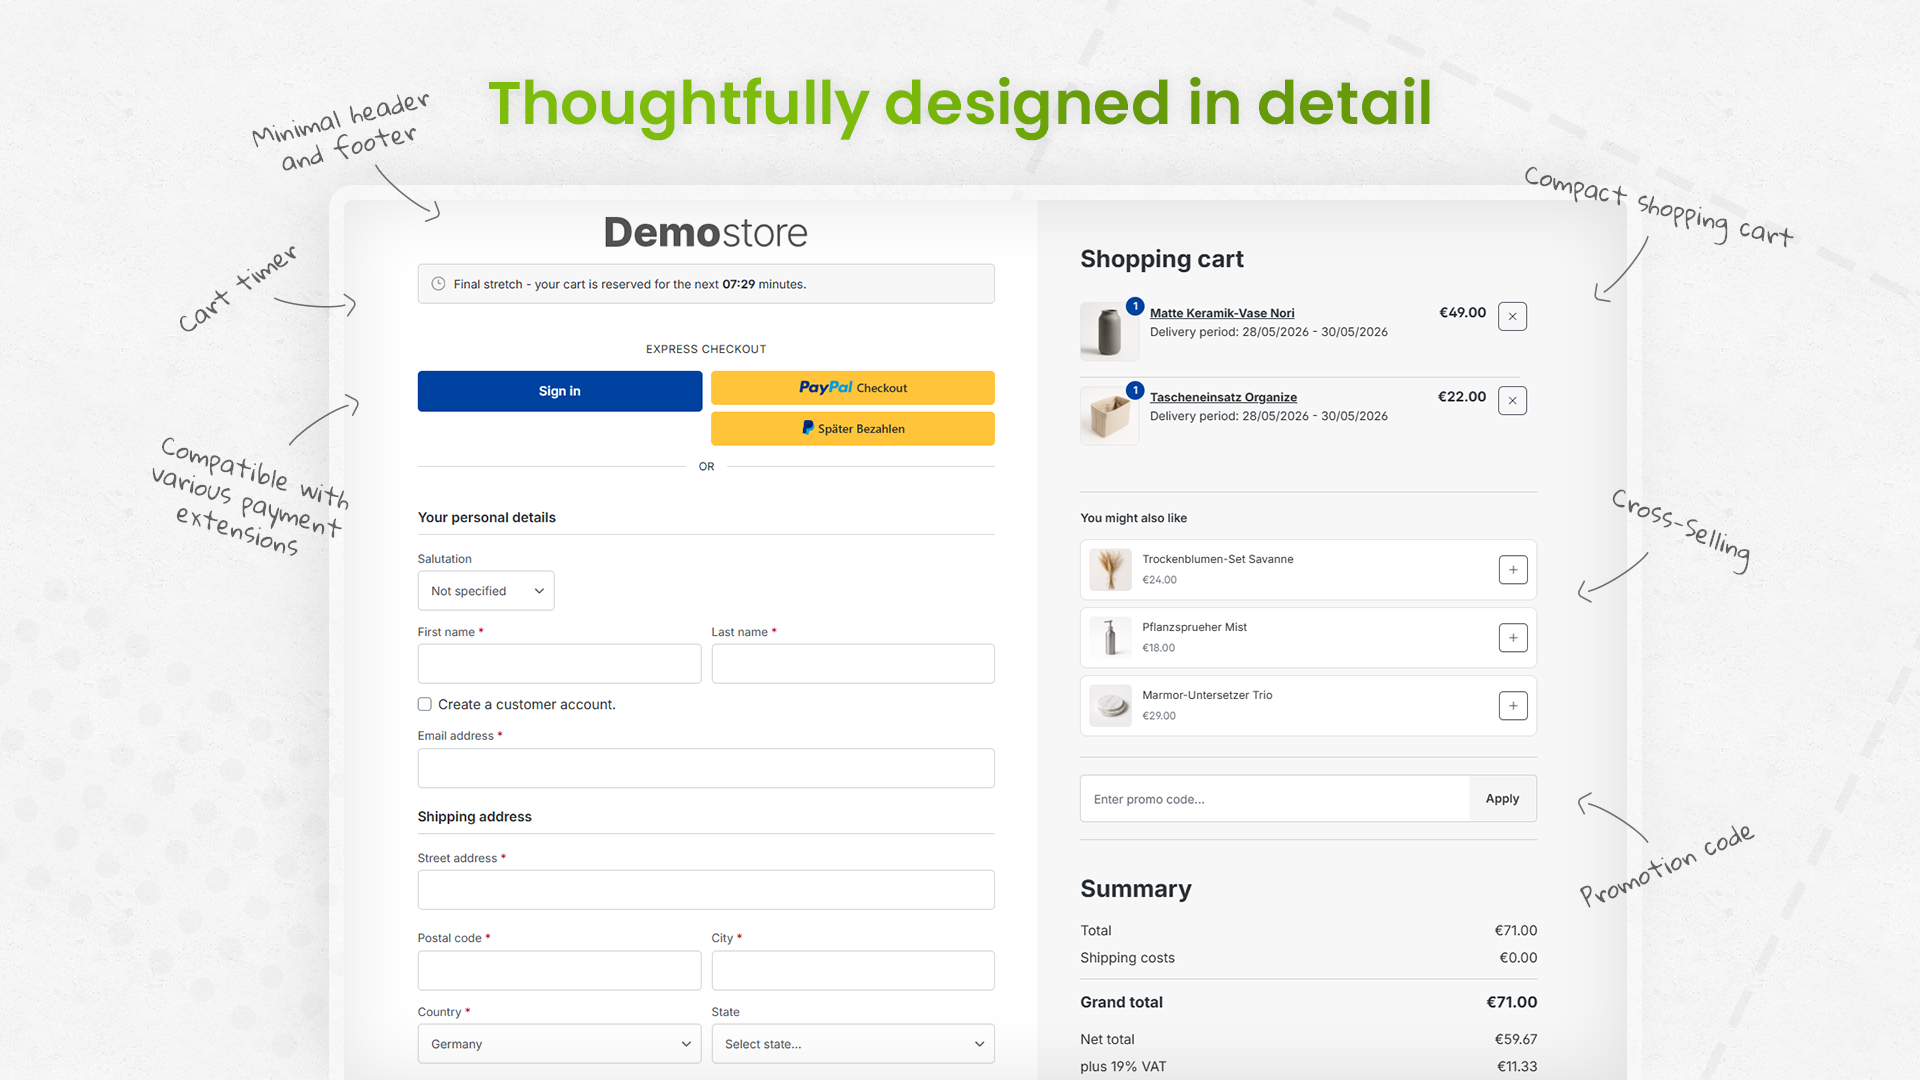Click the Net total €59.67 value

click(x=1516, y=1040)
